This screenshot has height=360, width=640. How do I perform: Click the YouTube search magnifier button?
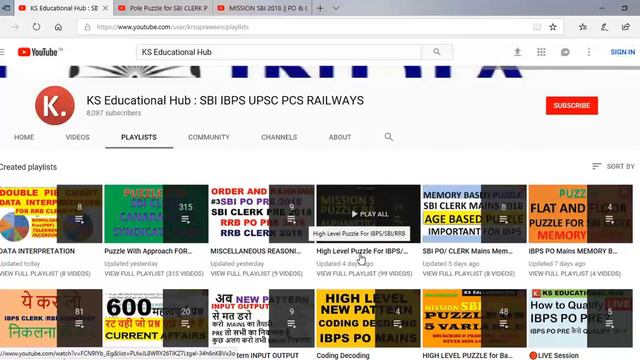tap(437, 52)
